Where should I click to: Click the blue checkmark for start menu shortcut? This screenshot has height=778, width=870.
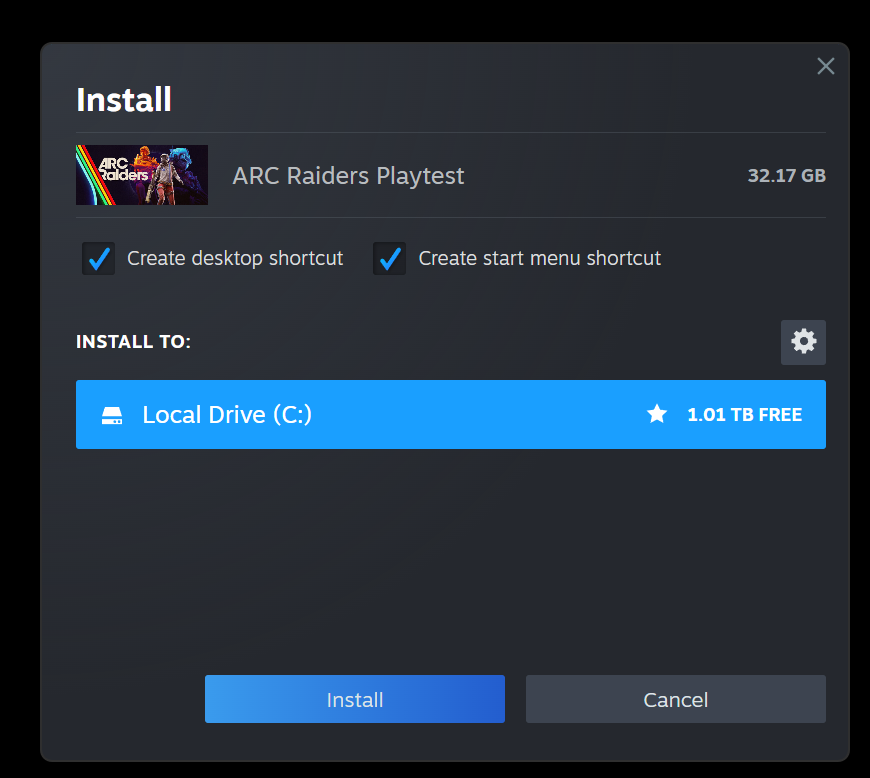point(390,259)
